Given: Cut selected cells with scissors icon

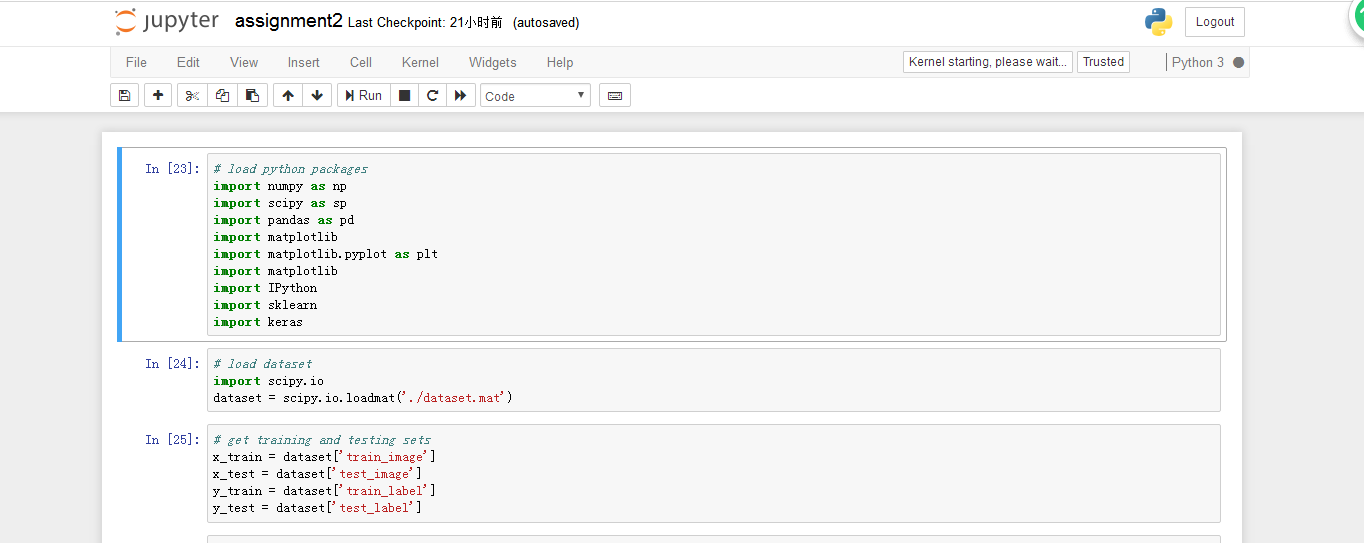Looking at the screenshot, I should pos(192,96).
